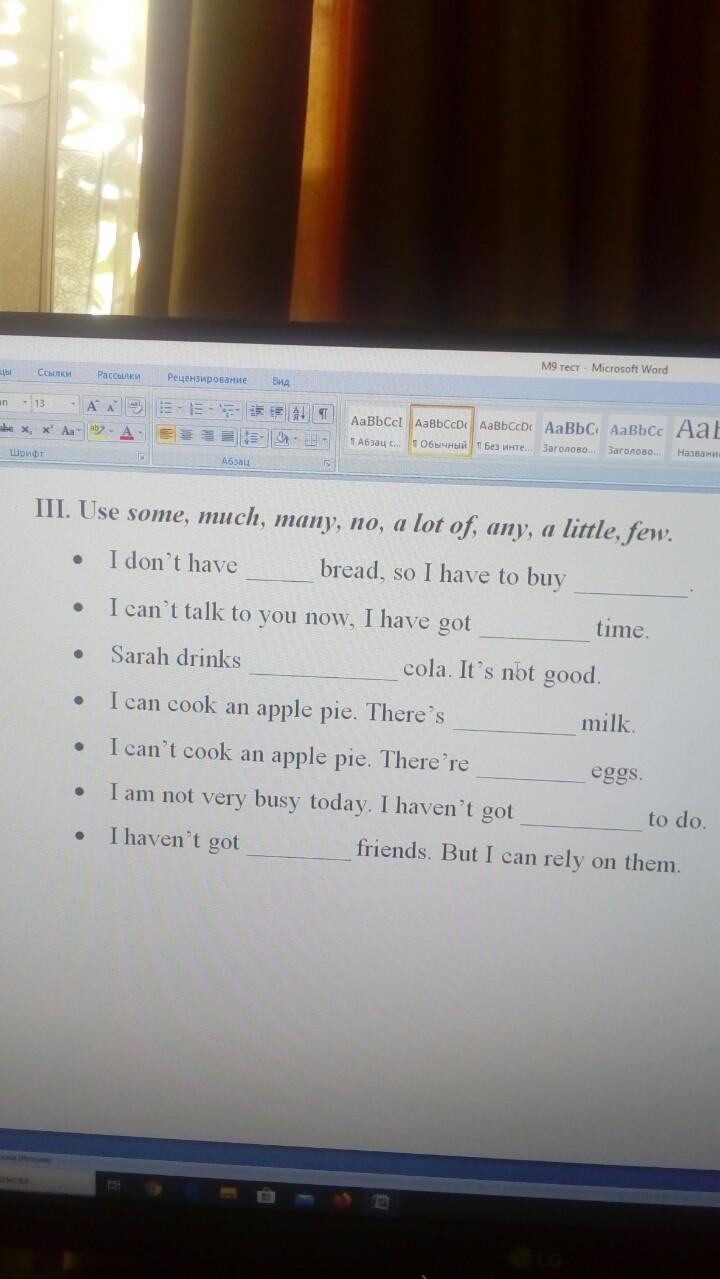This screenshot has width=720, height=1279.
Task: Center-align the paragraph text
Action: (x=187, y=436)
